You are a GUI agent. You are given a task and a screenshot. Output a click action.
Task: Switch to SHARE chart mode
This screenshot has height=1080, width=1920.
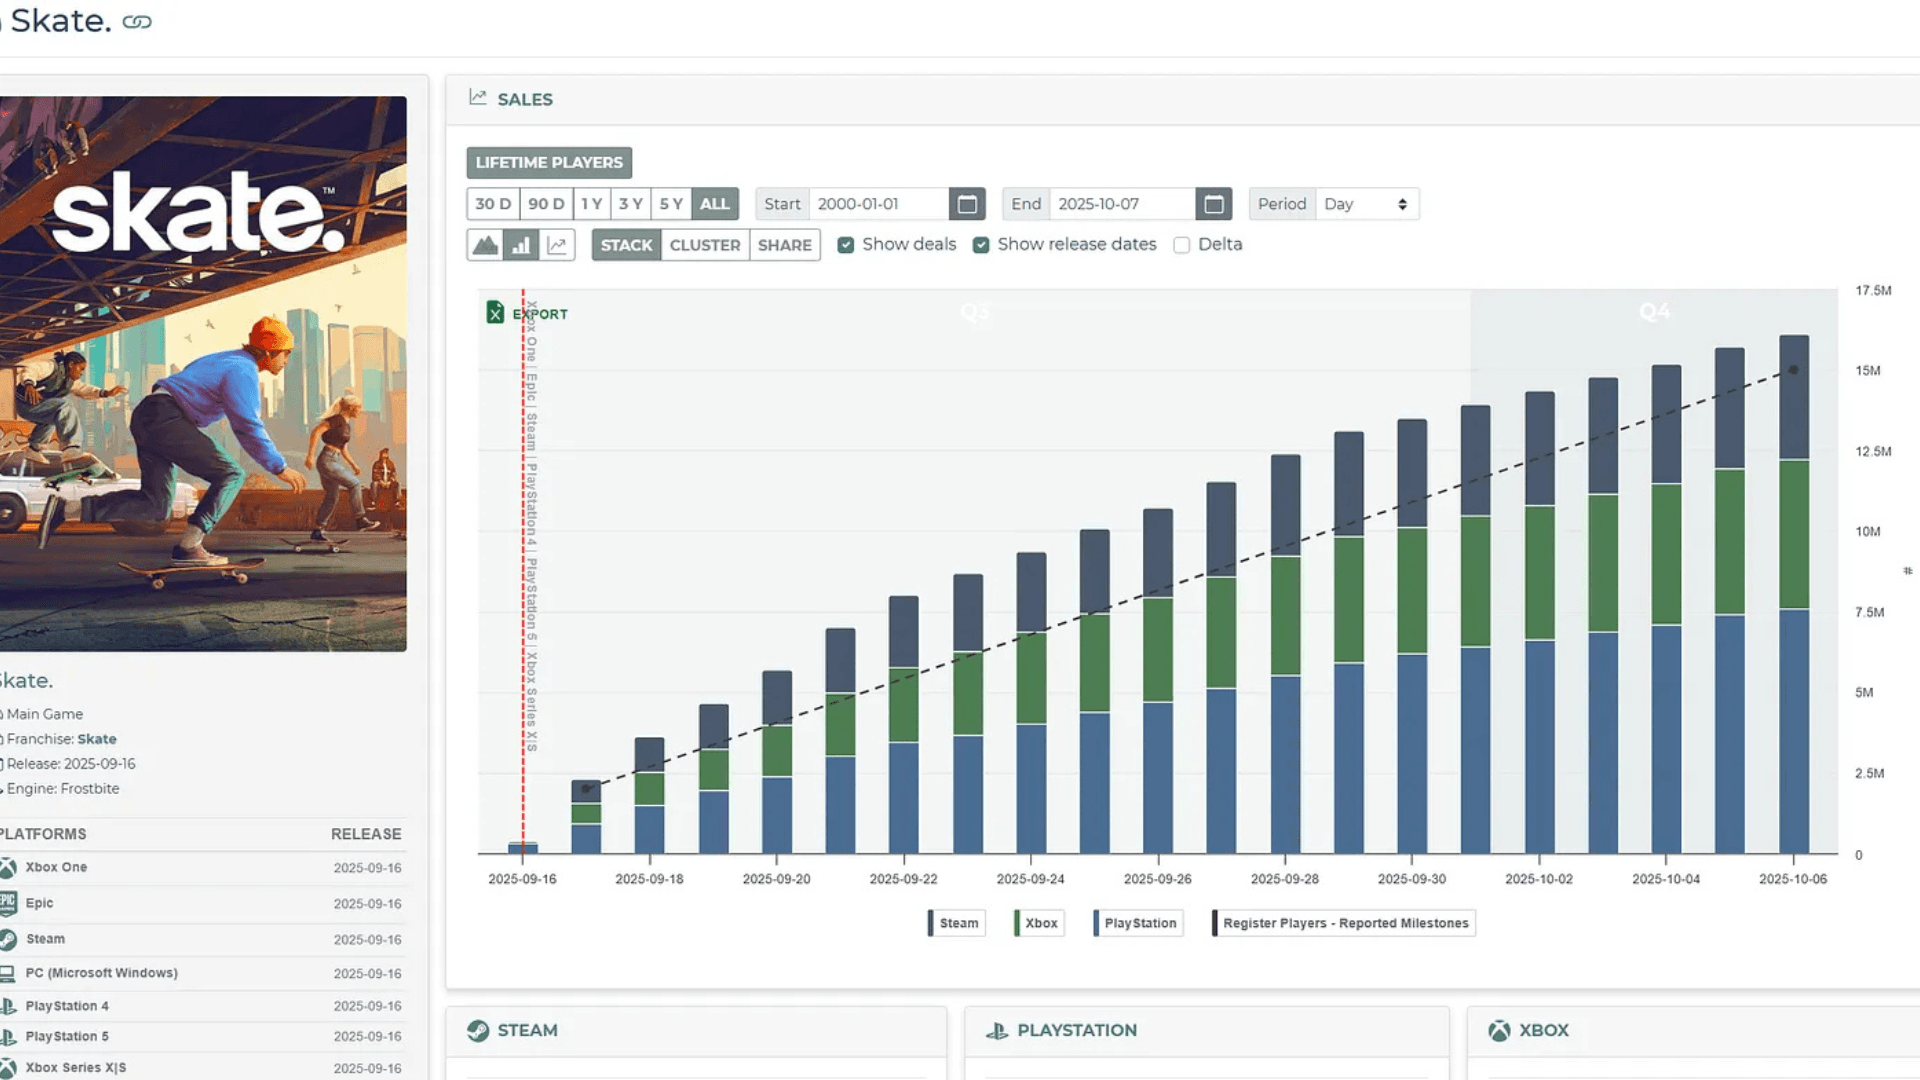click(x=784, y=245)
